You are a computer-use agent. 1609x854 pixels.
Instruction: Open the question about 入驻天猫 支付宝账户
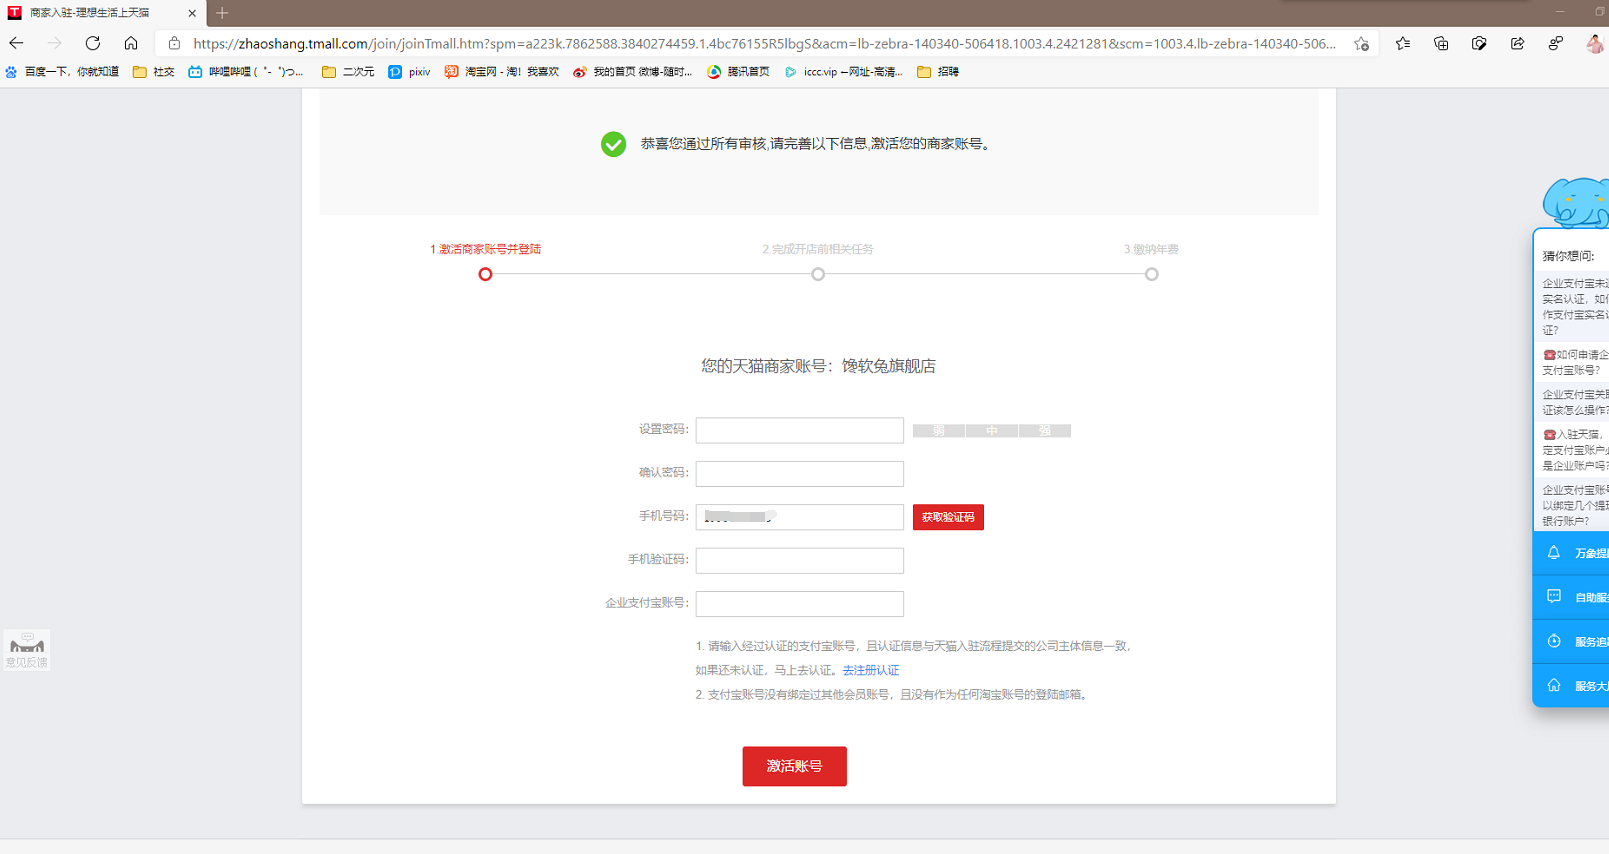pos(1575,450)
